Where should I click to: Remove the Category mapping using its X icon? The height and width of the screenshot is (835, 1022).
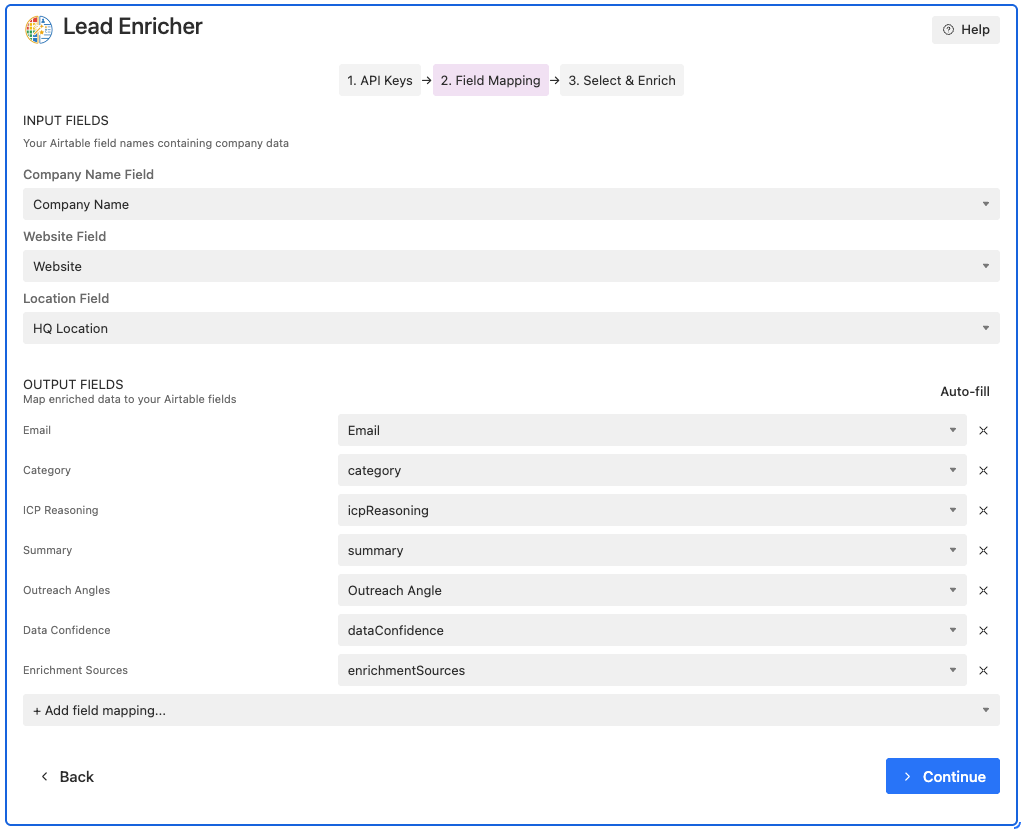(983, 470)
